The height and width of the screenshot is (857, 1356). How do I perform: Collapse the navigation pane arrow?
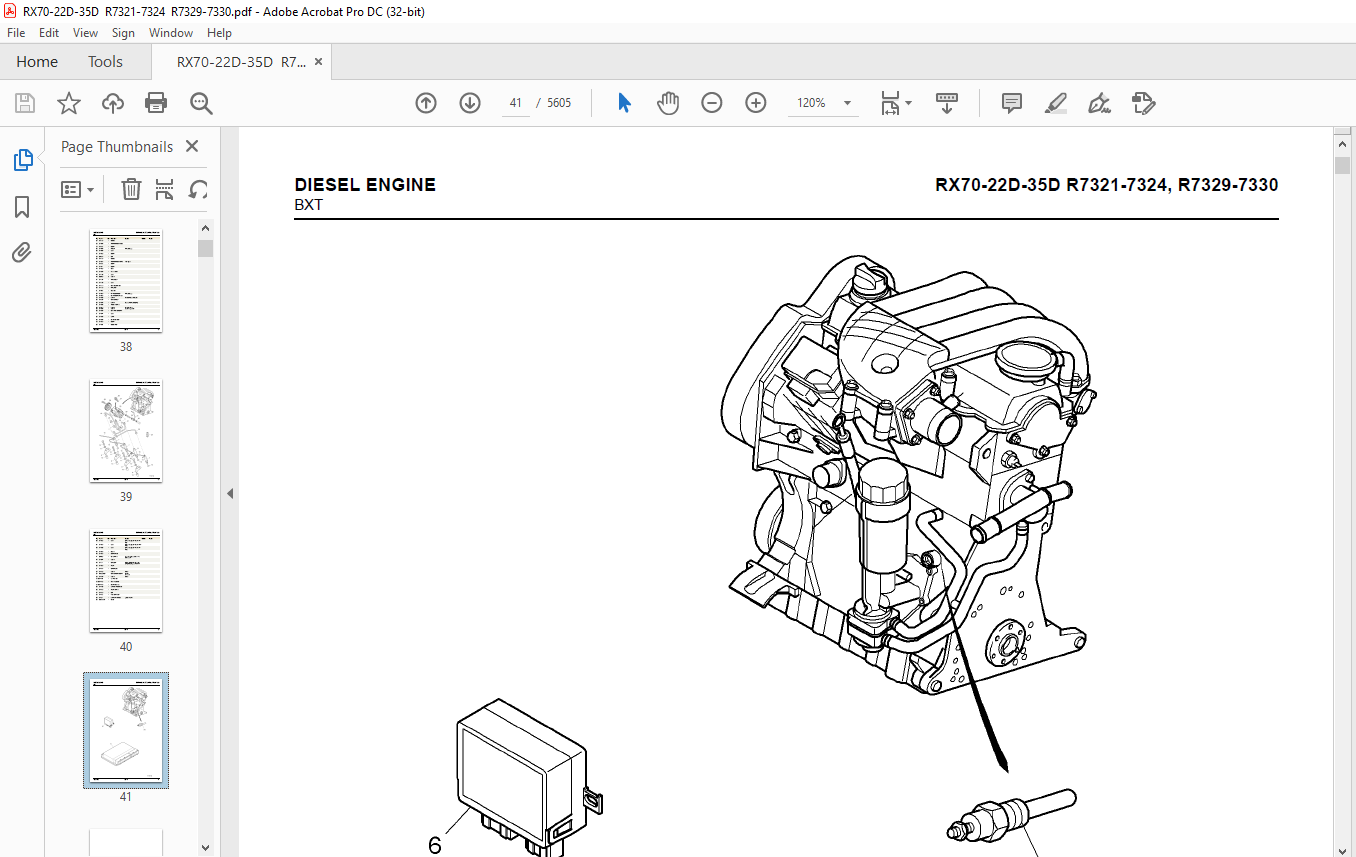pos(229,493)
